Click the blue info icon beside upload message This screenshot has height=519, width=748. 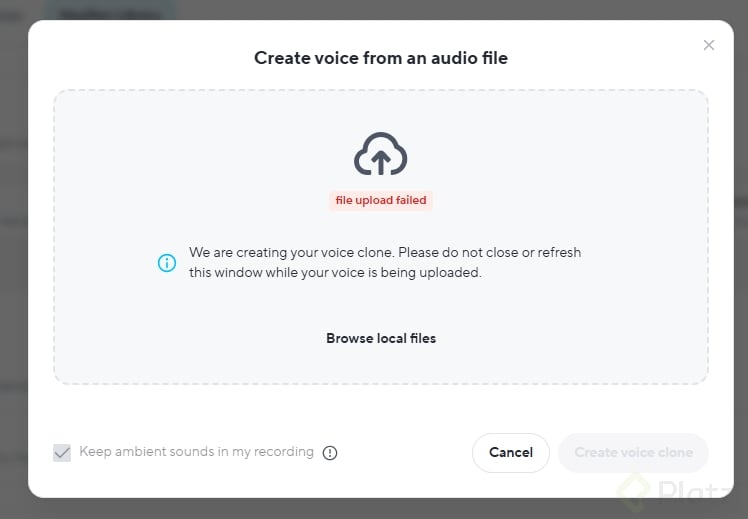pyautogui.click(x=167, y=263)
